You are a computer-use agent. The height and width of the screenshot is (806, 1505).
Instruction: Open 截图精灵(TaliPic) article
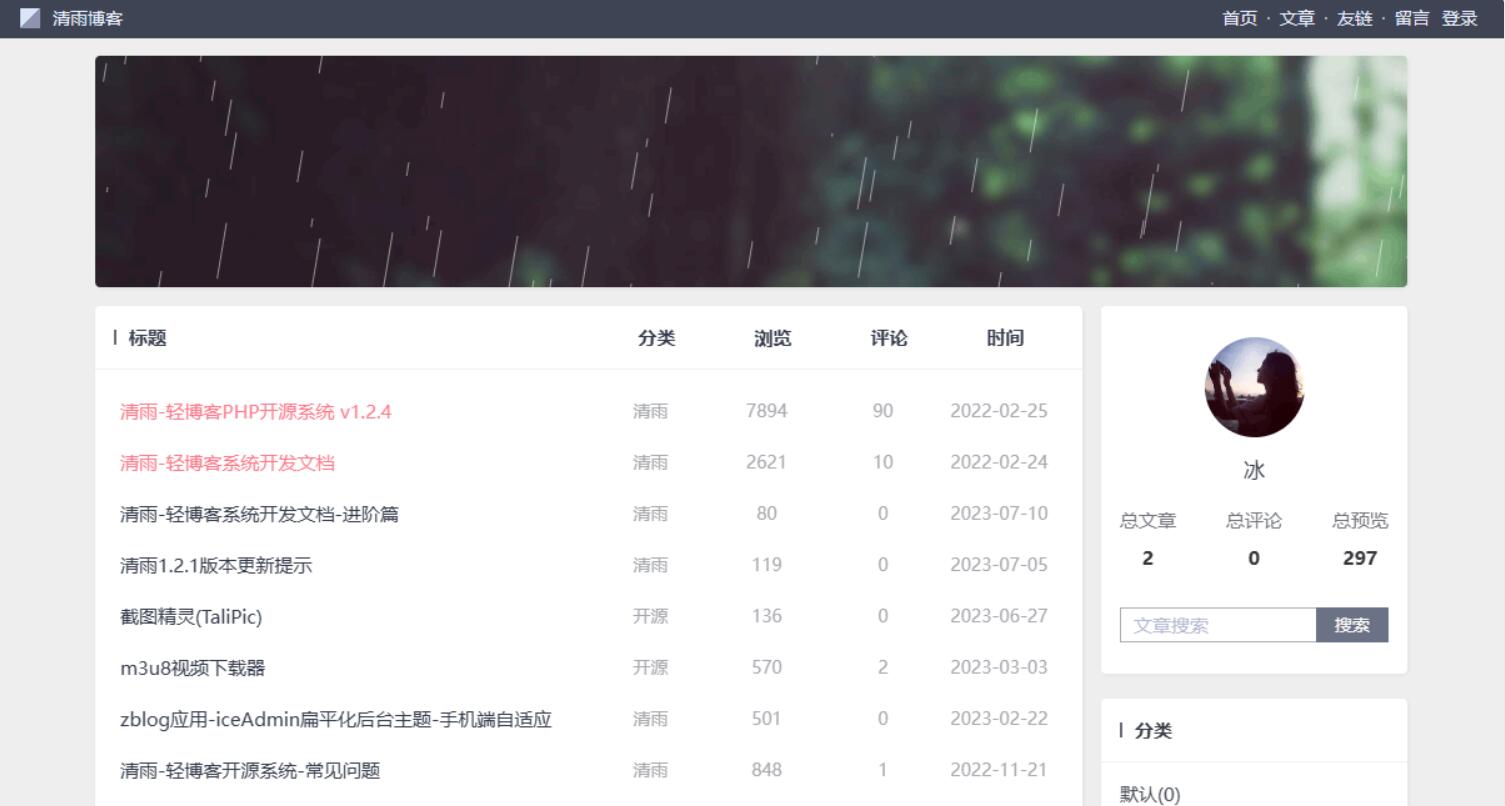click(190, 616)
